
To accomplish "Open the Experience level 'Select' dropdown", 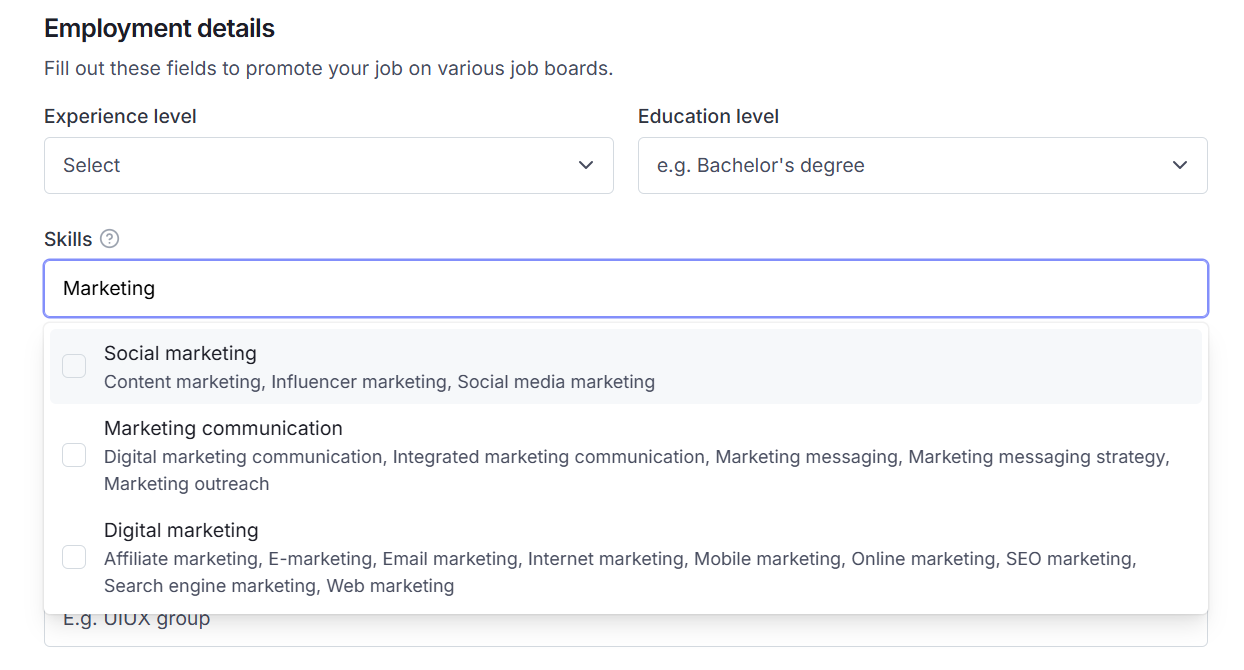I will (x=328, y=165).
